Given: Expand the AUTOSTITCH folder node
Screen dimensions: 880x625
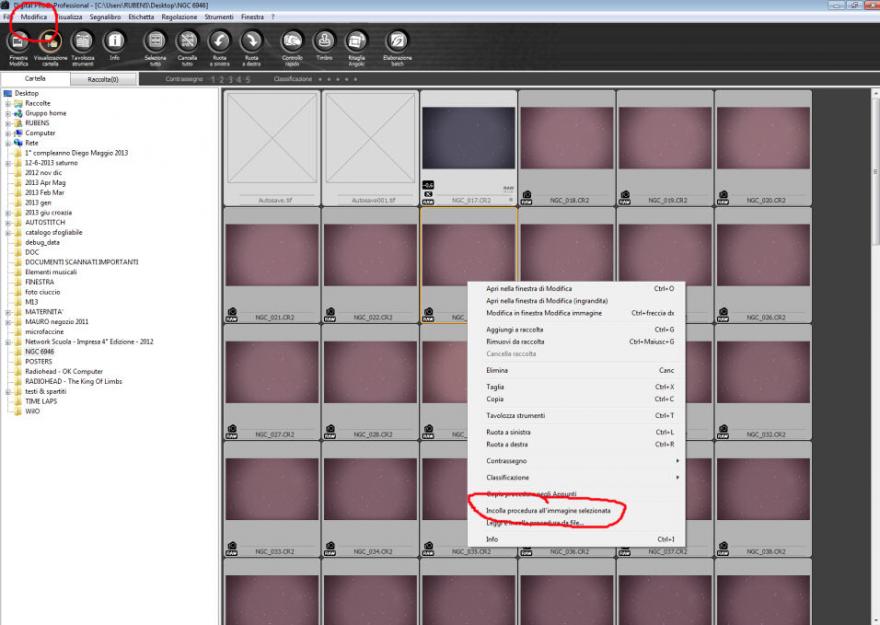Looking at the screenshot, I should (x=8, y=222).
